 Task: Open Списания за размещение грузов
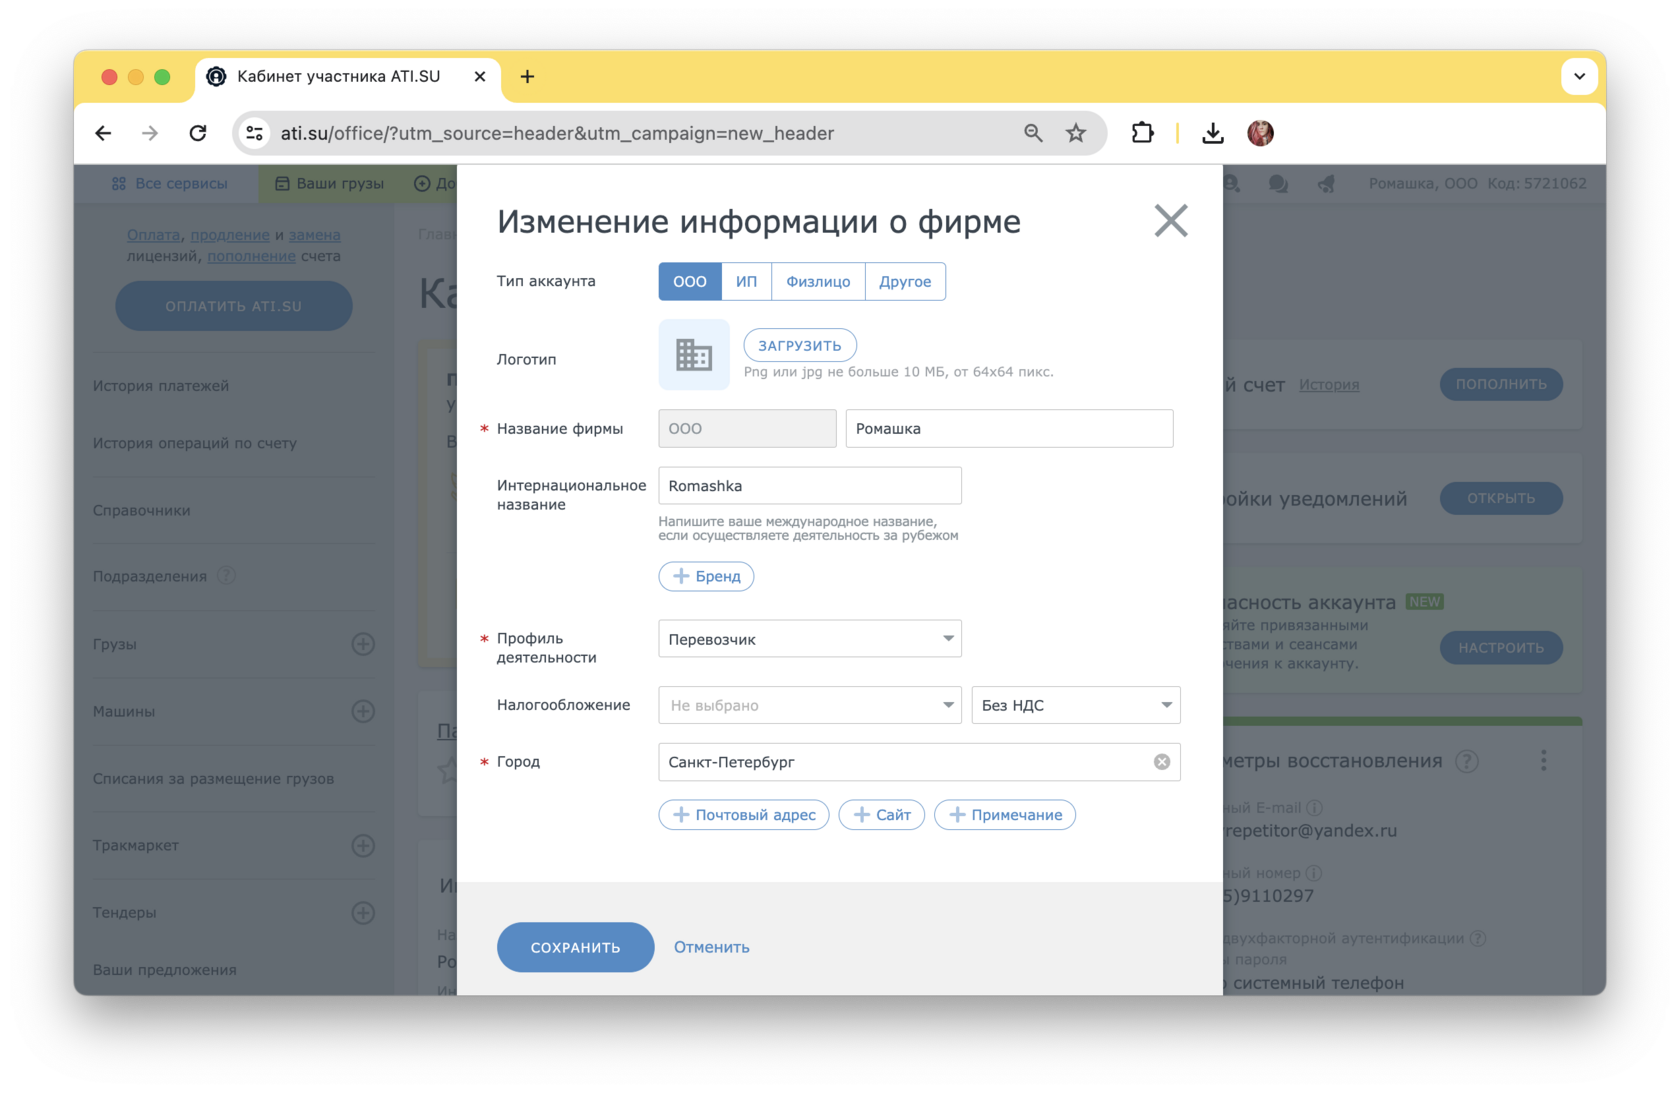(x=213, y=778)
